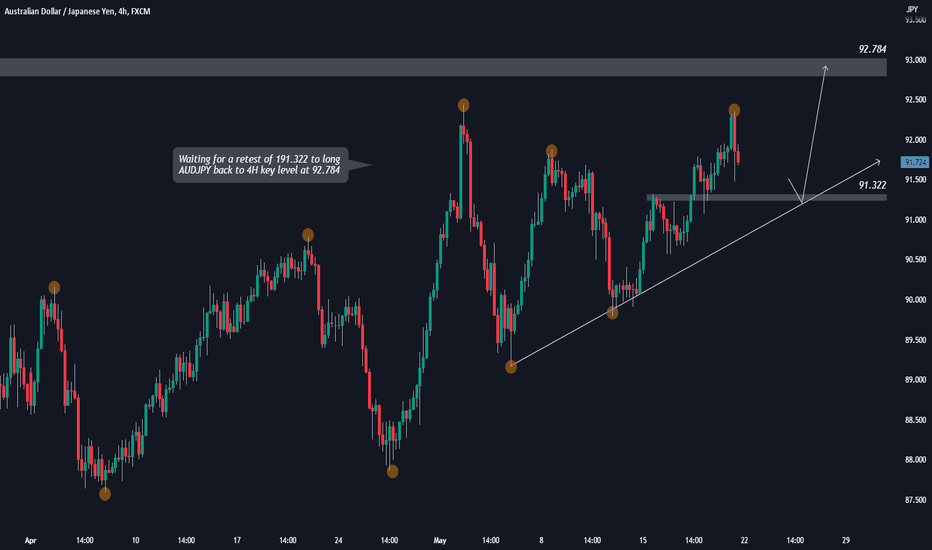The image size is (932, 550).
Task: Click the orange marker on the early May peak
Action: pyautogui.click(x=464, y=106)
